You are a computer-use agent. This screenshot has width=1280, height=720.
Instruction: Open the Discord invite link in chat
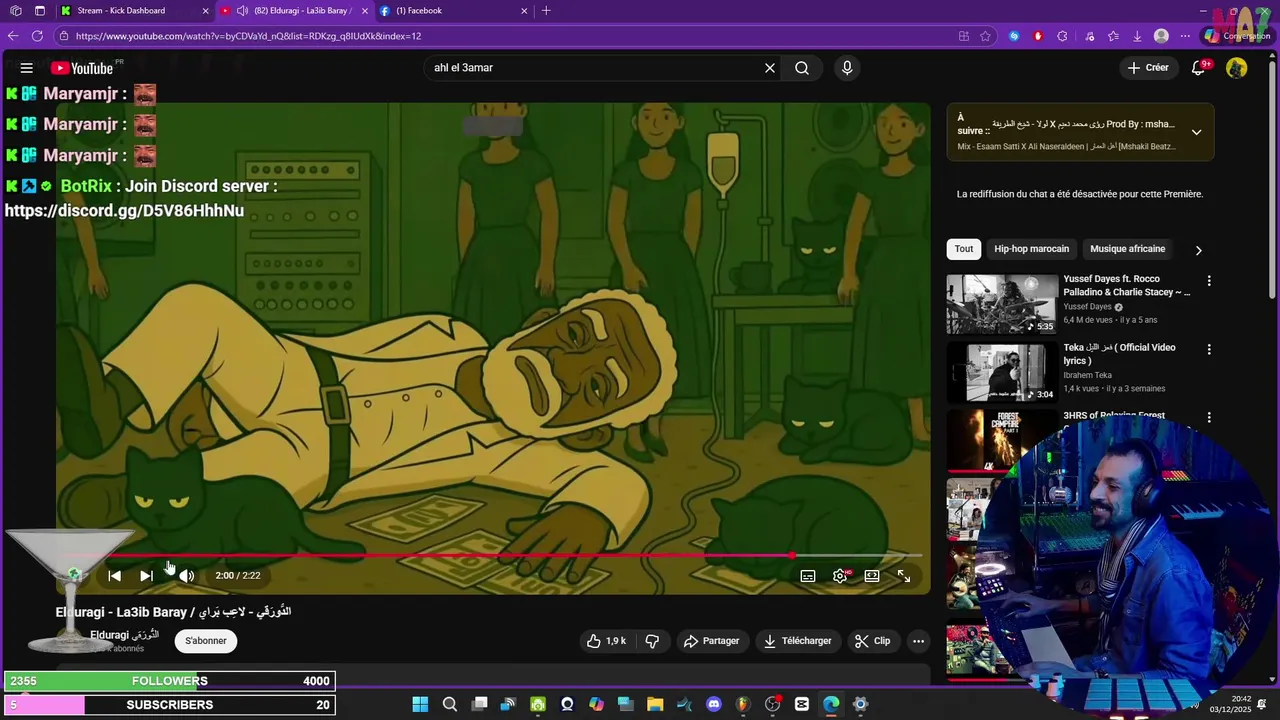124,211
